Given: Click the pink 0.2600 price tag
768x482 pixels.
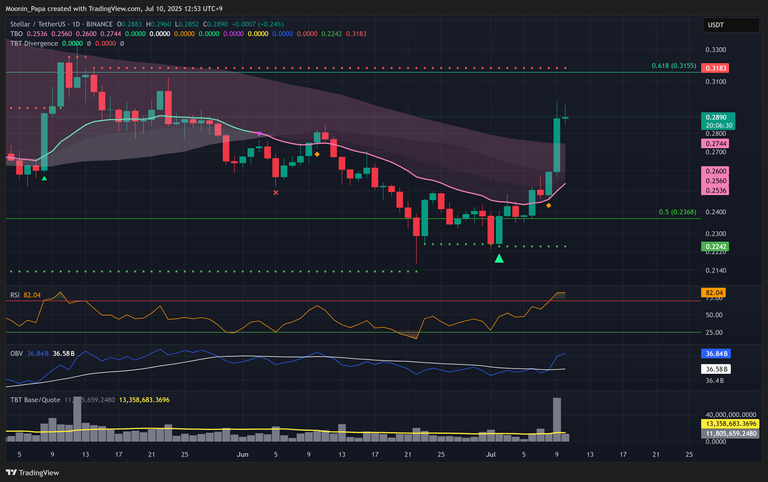Looking at the screenshot, I should click(715, 171).
